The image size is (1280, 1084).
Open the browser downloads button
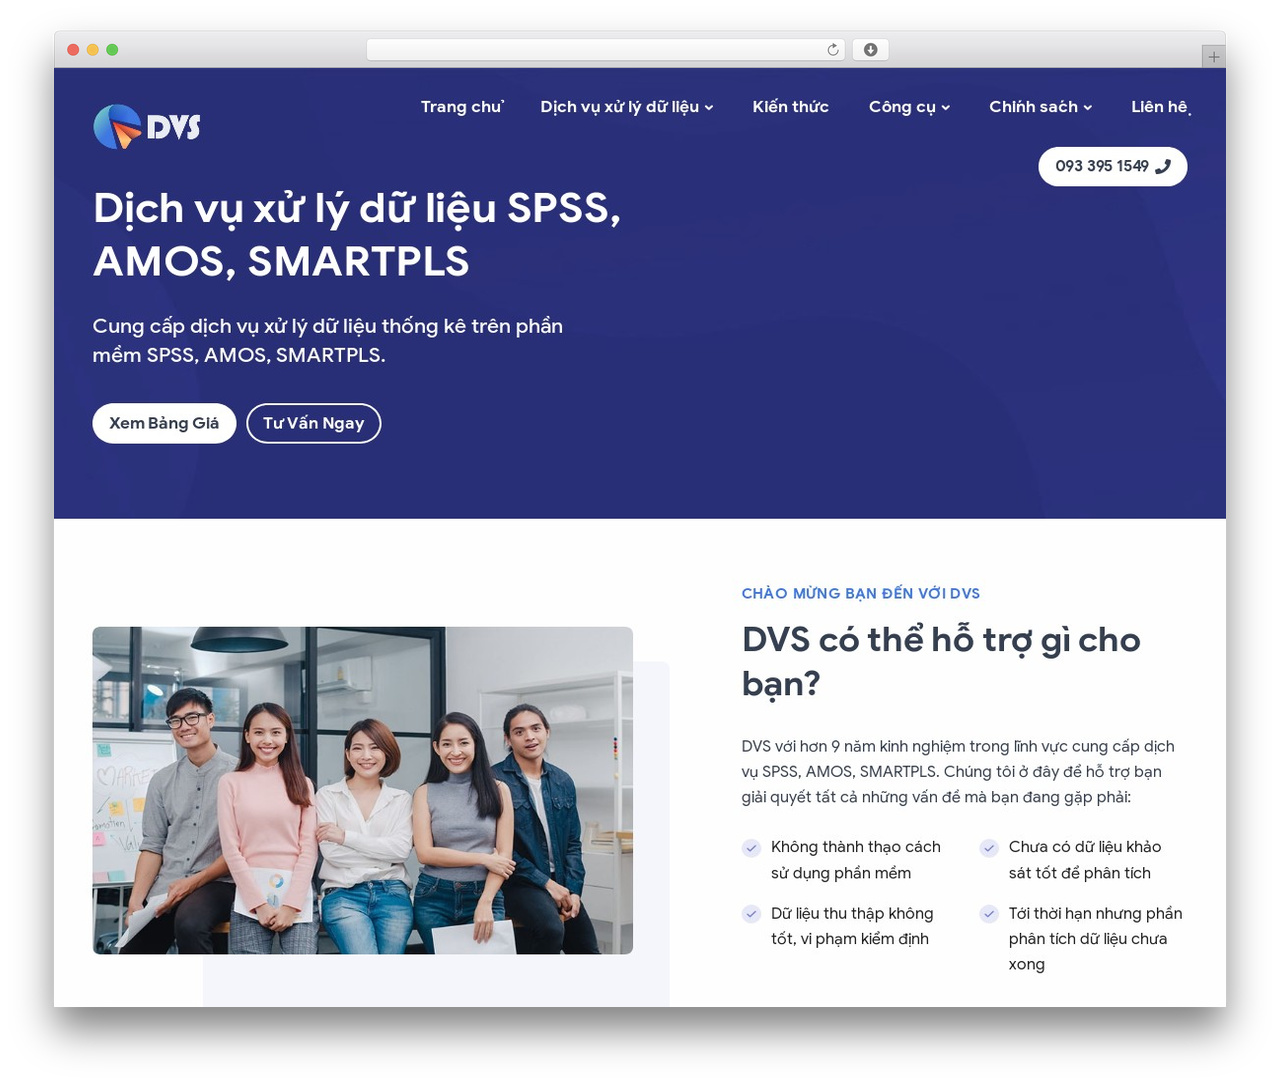(870, 50)
